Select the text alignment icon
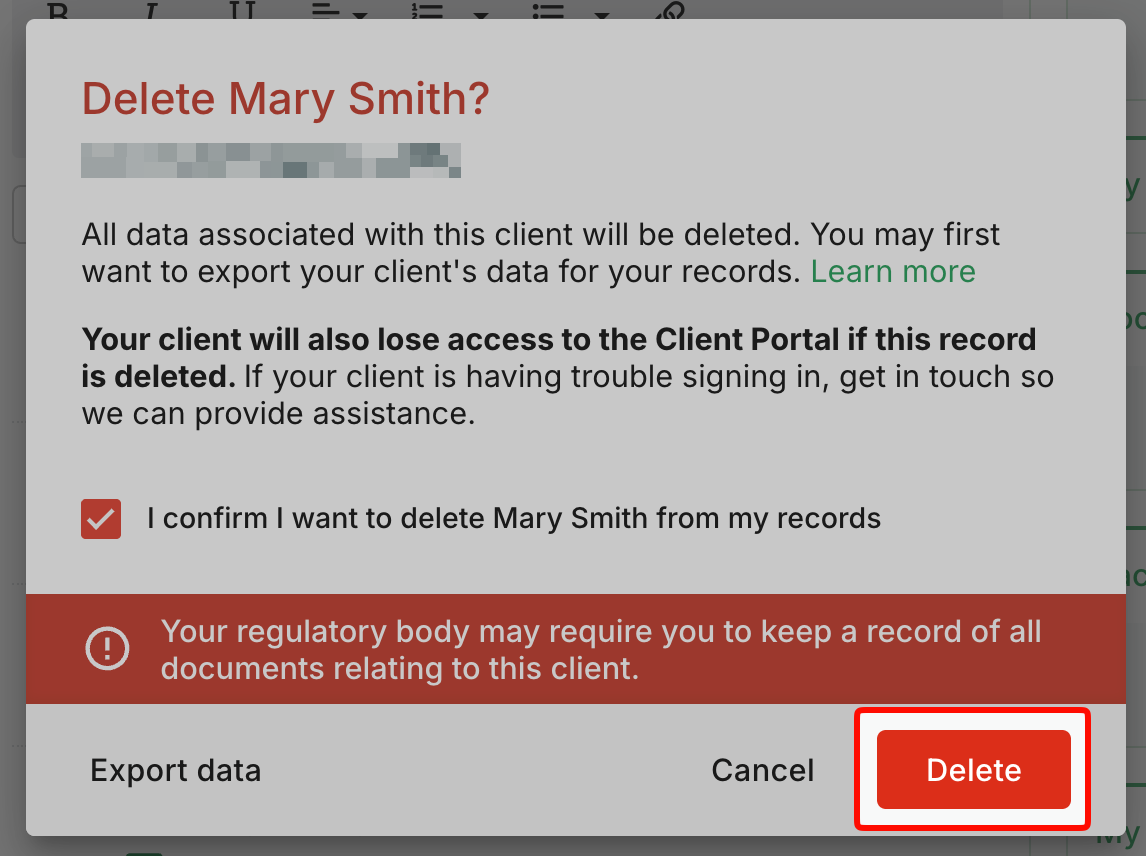Screen dimensions: 1146x856 (x=327, y=10)
